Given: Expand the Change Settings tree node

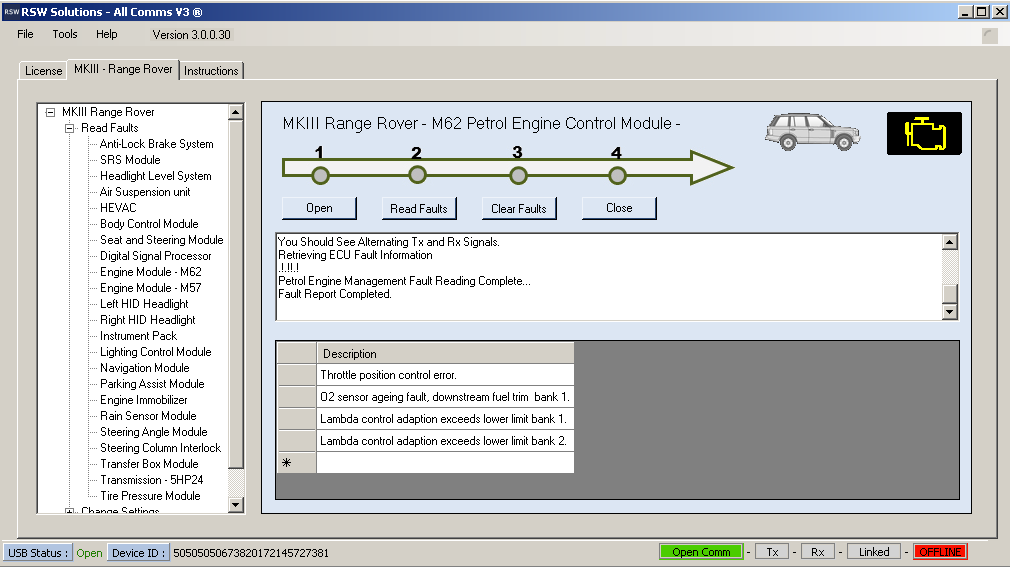Looking at the screenshot, I should click(69, 511).
